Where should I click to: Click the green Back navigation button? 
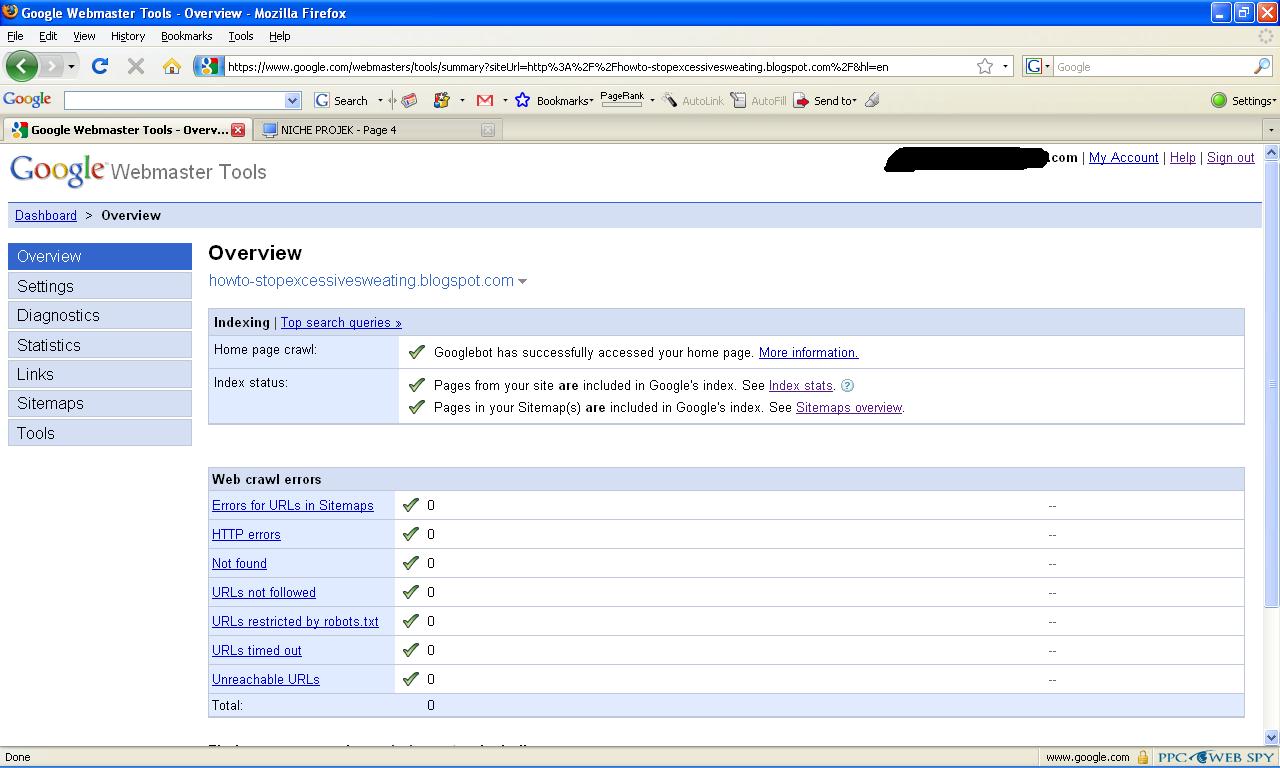[x=22, y=66]
